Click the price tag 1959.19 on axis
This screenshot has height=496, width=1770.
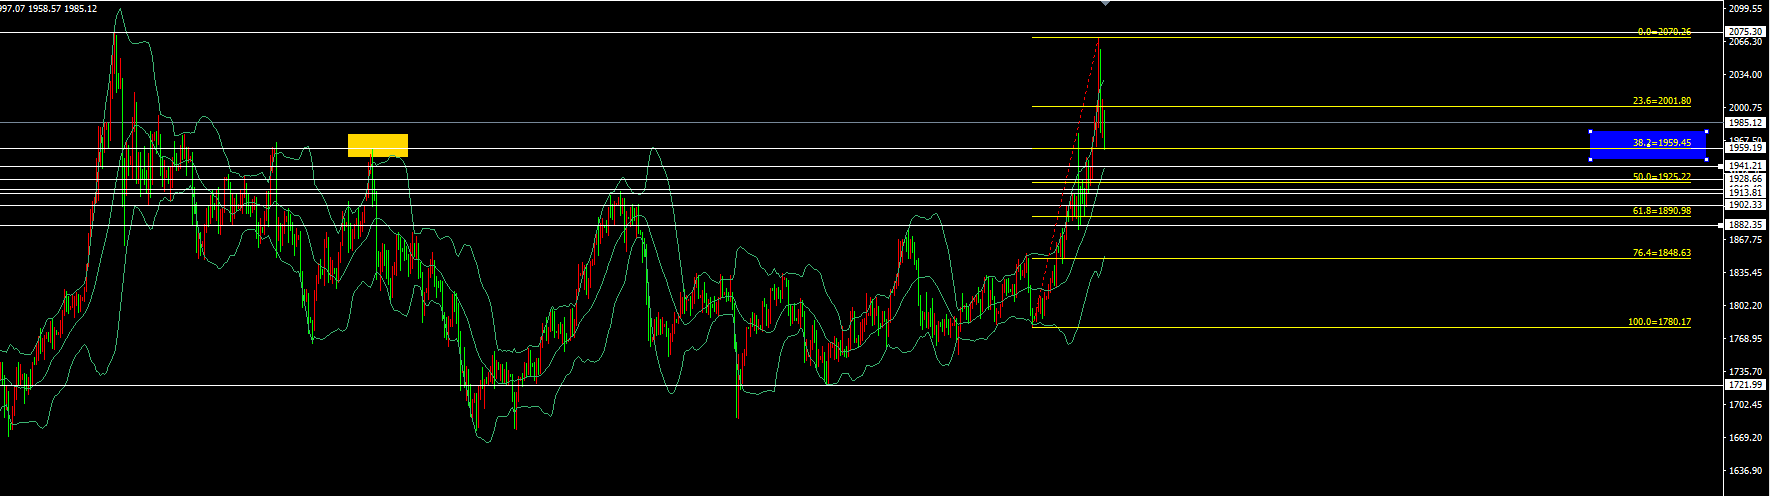click(x=1745, y=148)
